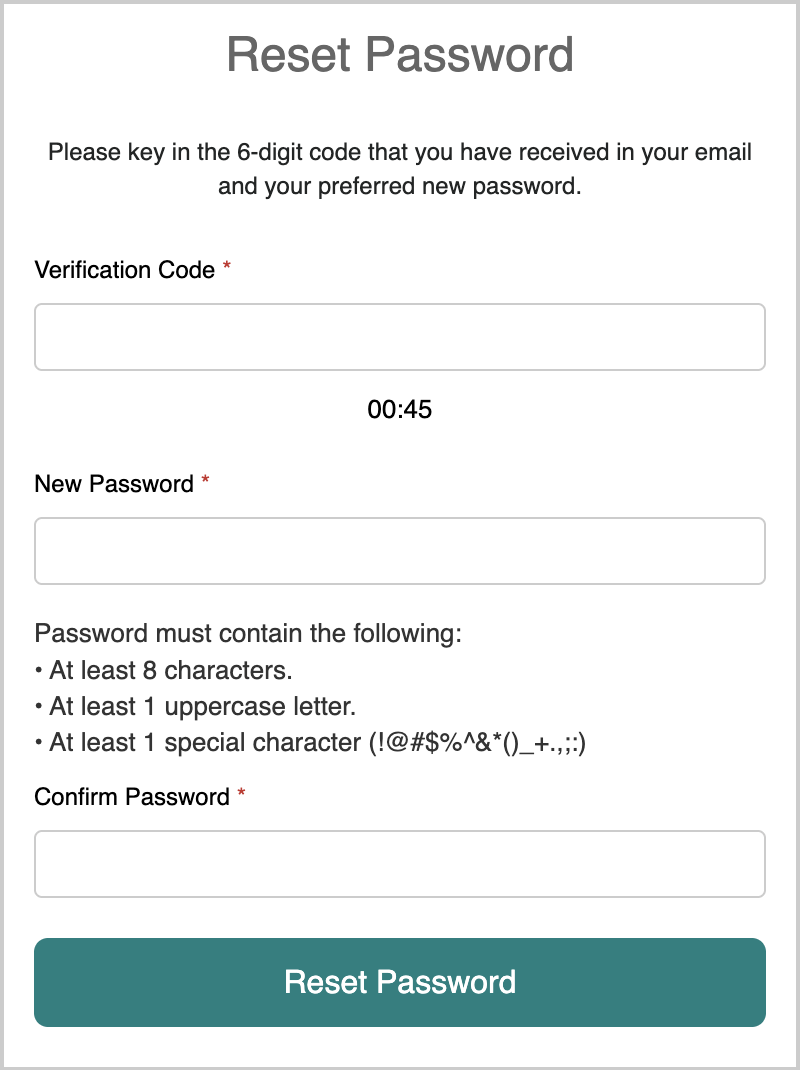Focus the New Password text box

tap(400, 551)
